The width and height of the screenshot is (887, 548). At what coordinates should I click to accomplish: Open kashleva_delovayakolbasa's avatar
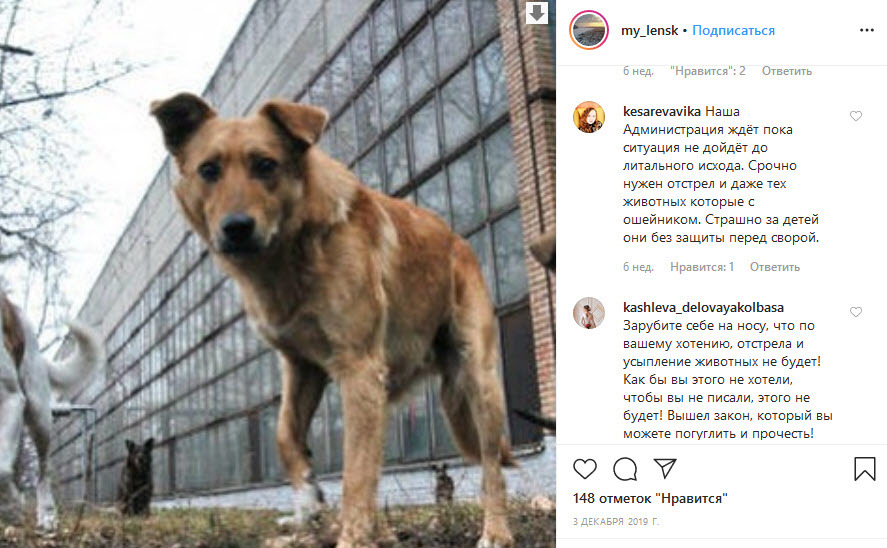click(x=589, y=313)
